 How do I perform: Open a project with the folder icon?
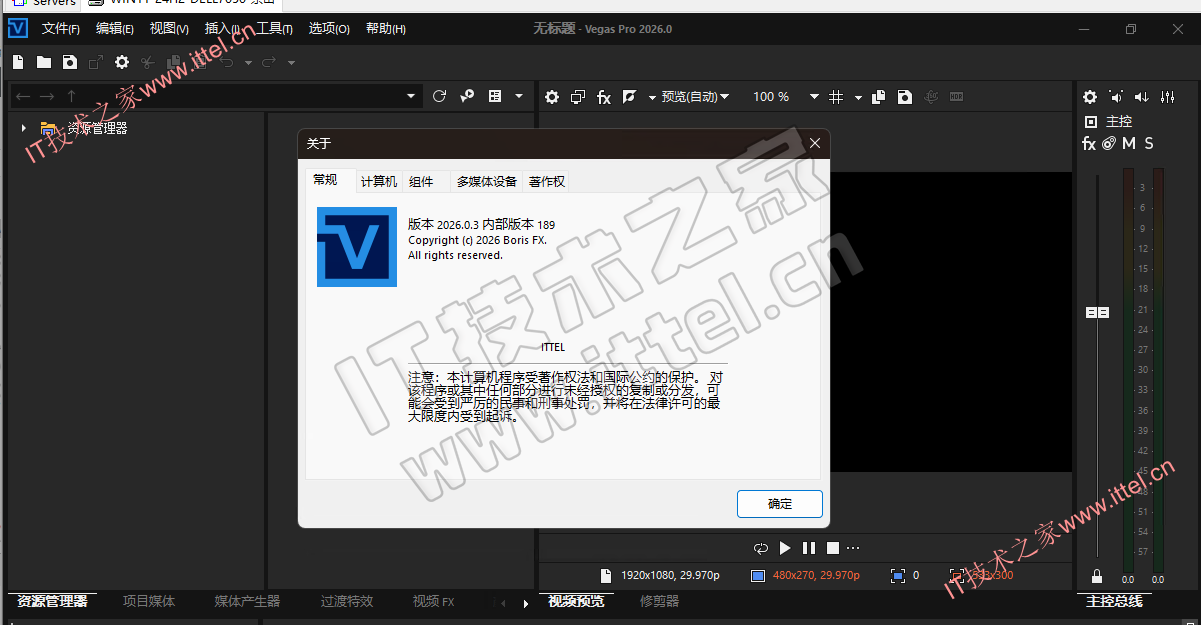(44, 62)
